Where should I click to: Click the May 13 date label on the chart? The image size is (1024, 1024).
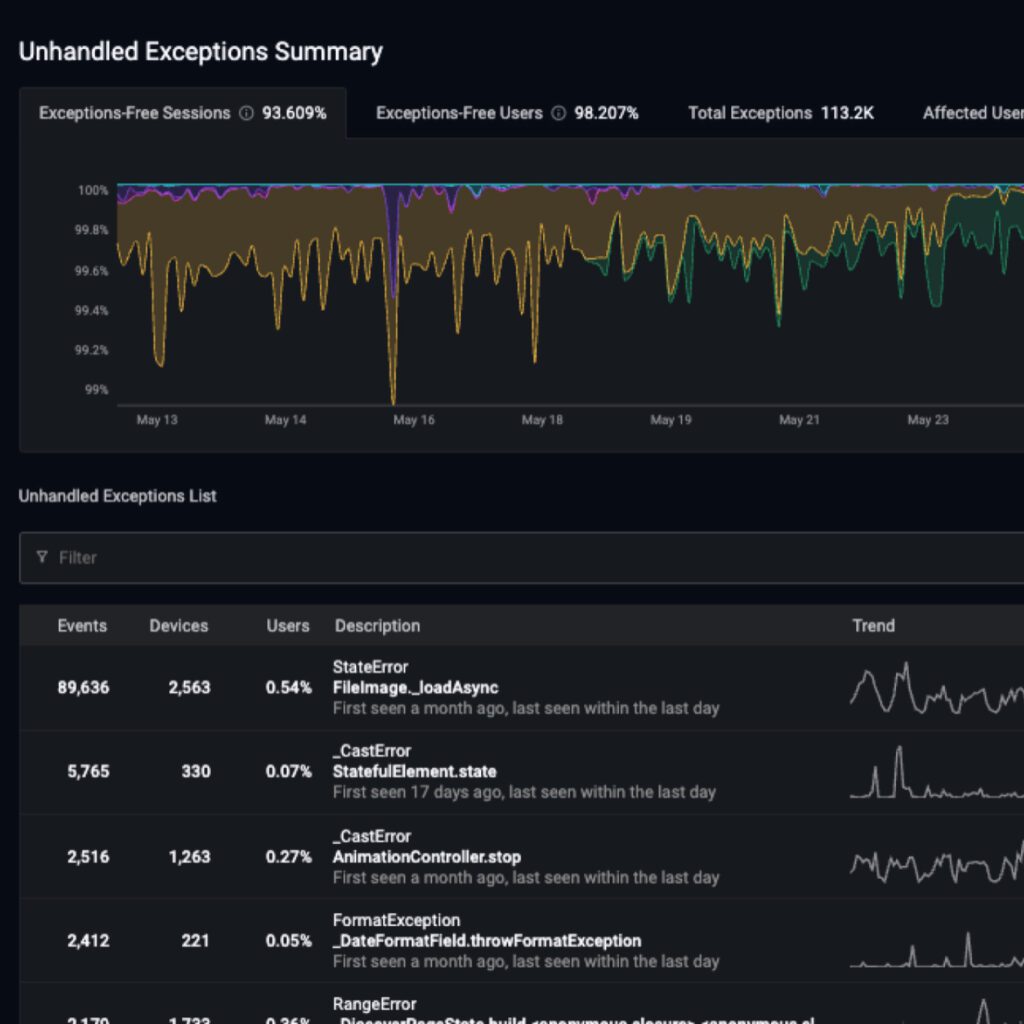point(156,420)
